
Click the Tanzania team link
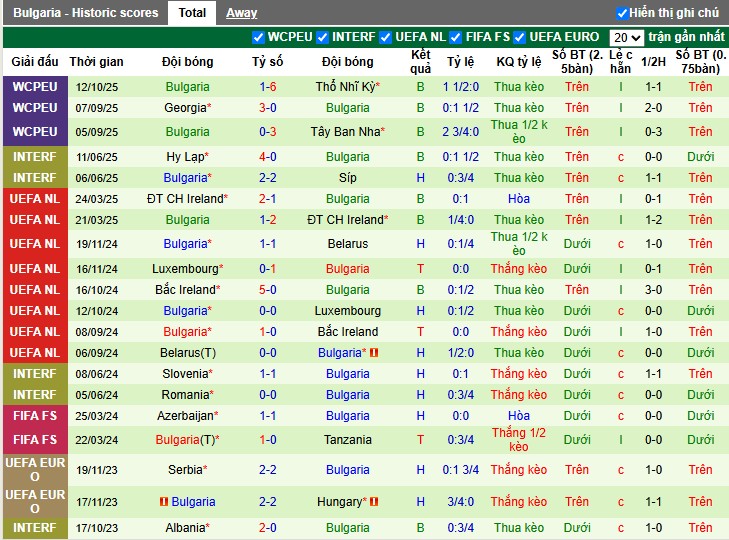(x=347, y=440)
